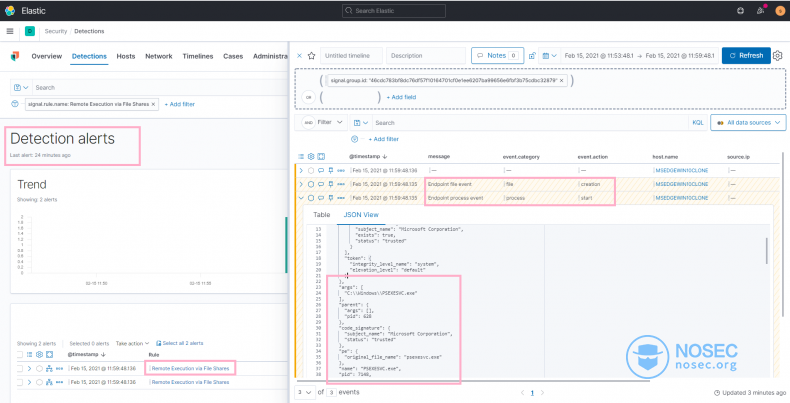Open the newsfeed icon with notification dot
The width and height of the screenshot is (790, 403).
pyautogui.click(x=760, y=11)
